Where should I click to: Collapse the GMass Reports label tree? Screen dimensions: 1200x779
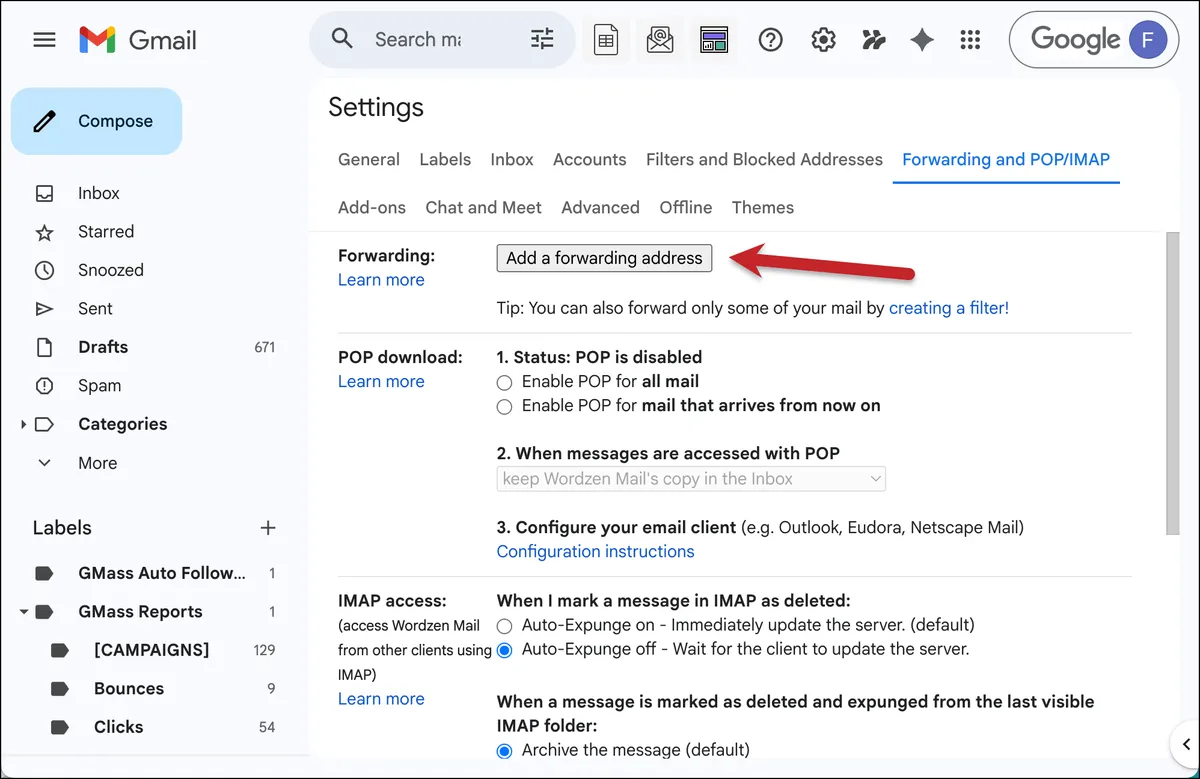(x=24, y=611)
